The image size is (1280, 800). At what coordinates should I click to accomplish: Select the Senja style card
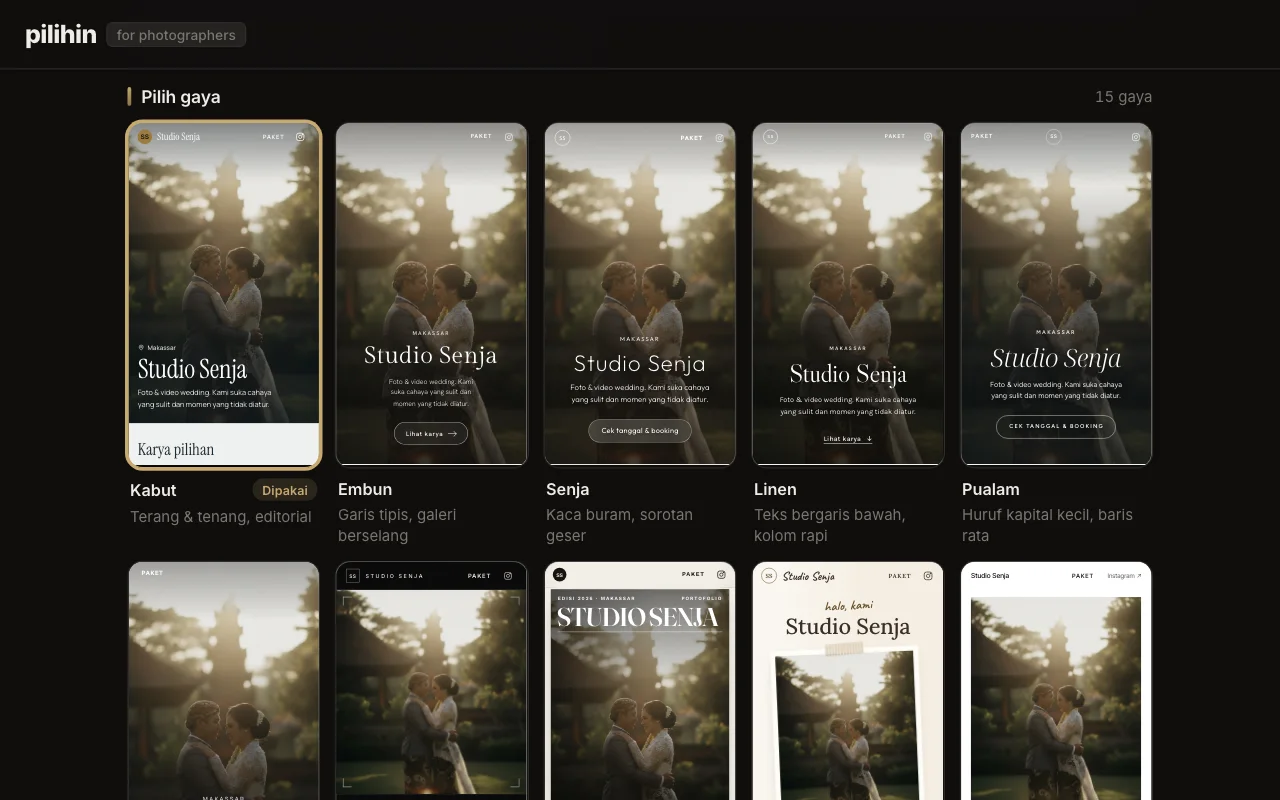coord(640,294)
